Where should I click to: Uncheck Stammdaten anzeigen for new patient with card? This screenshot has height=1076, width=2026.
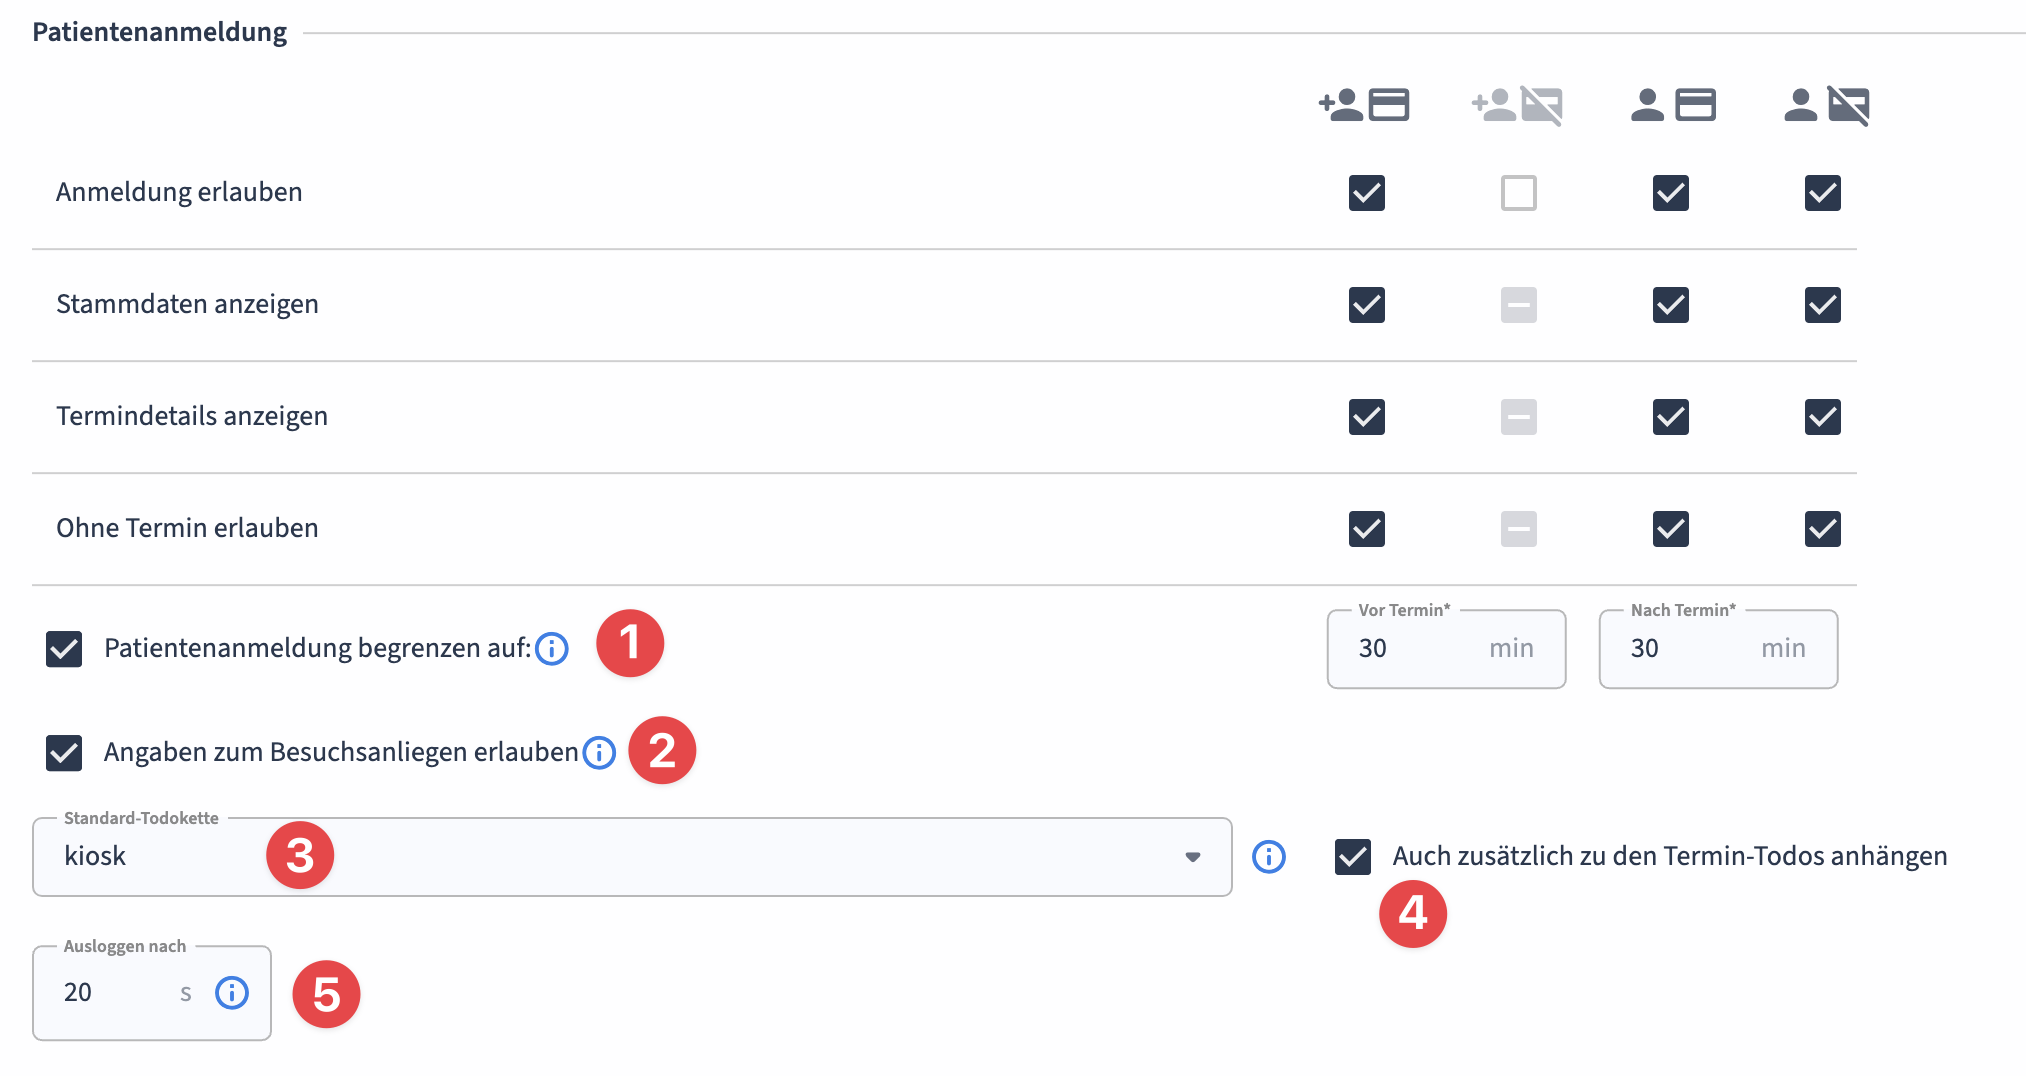pyautogui.click(x=1366, y=305)
